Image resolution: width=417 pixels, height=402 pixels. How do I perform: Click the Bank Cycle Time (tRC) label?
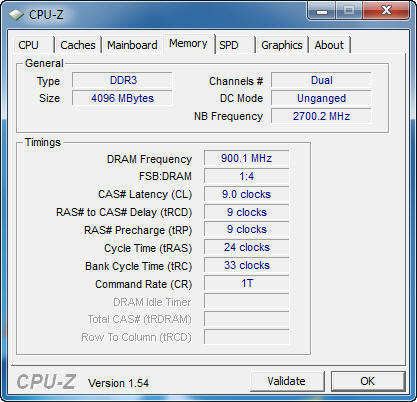click(139, 266)
